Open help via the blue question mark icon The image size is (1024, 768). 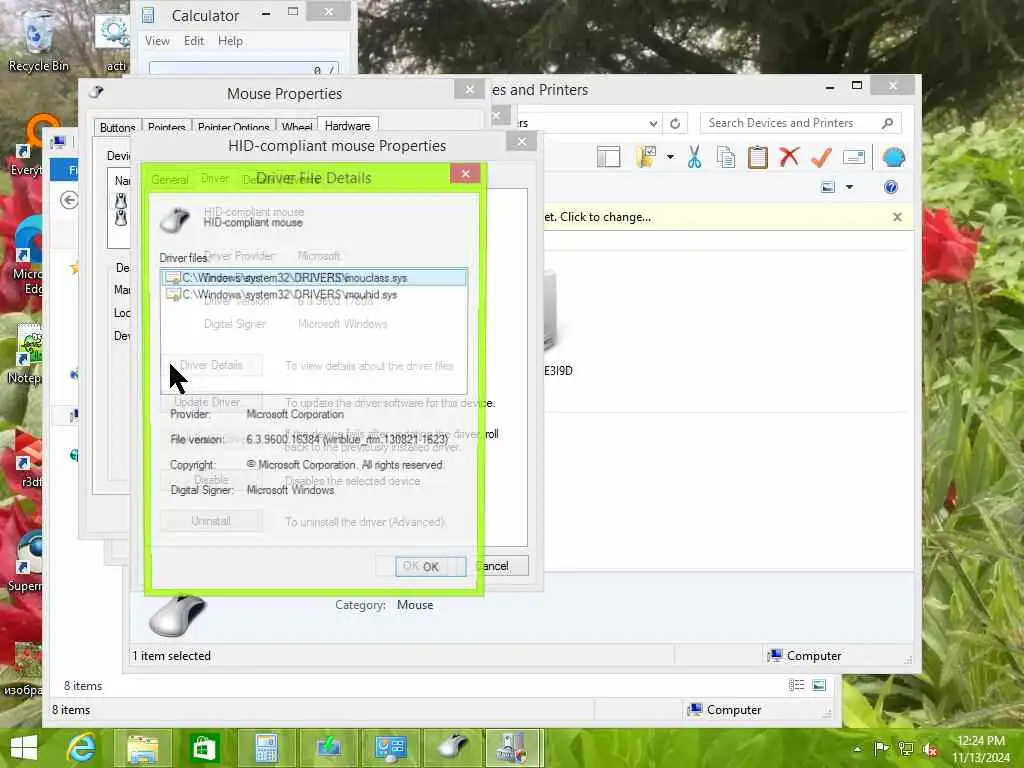coord(891,187)
